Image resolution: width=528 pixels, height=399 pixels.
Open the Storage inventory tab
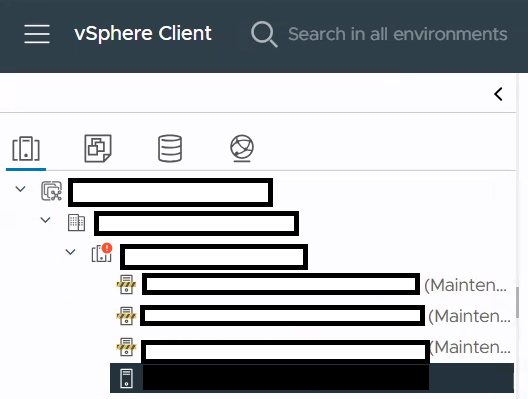coord(170,148)
